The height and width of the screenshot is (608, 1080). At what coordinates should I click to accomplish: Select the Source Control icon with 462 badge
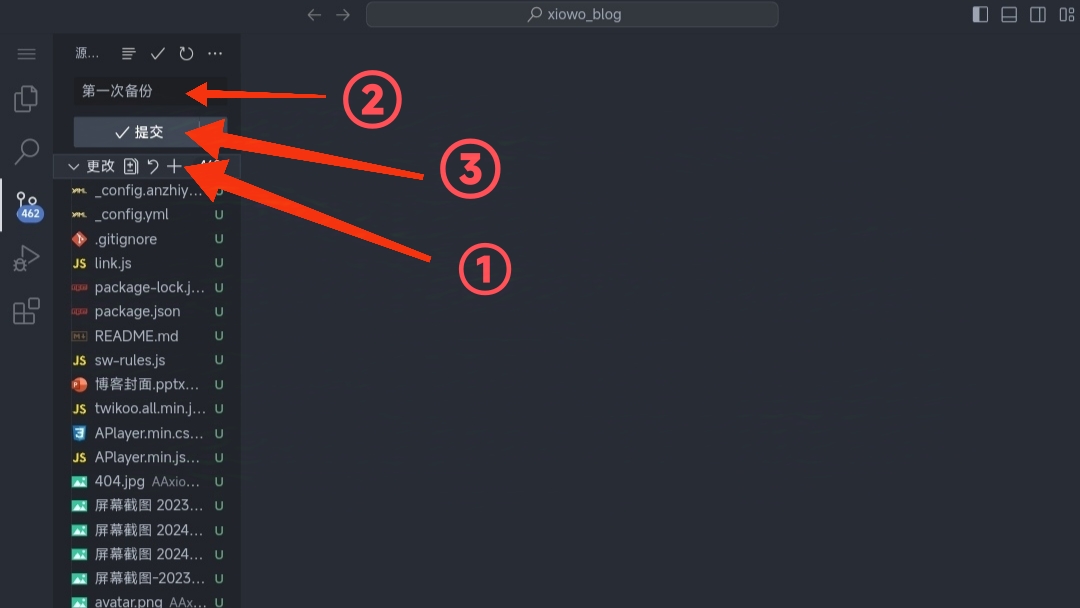29,206
